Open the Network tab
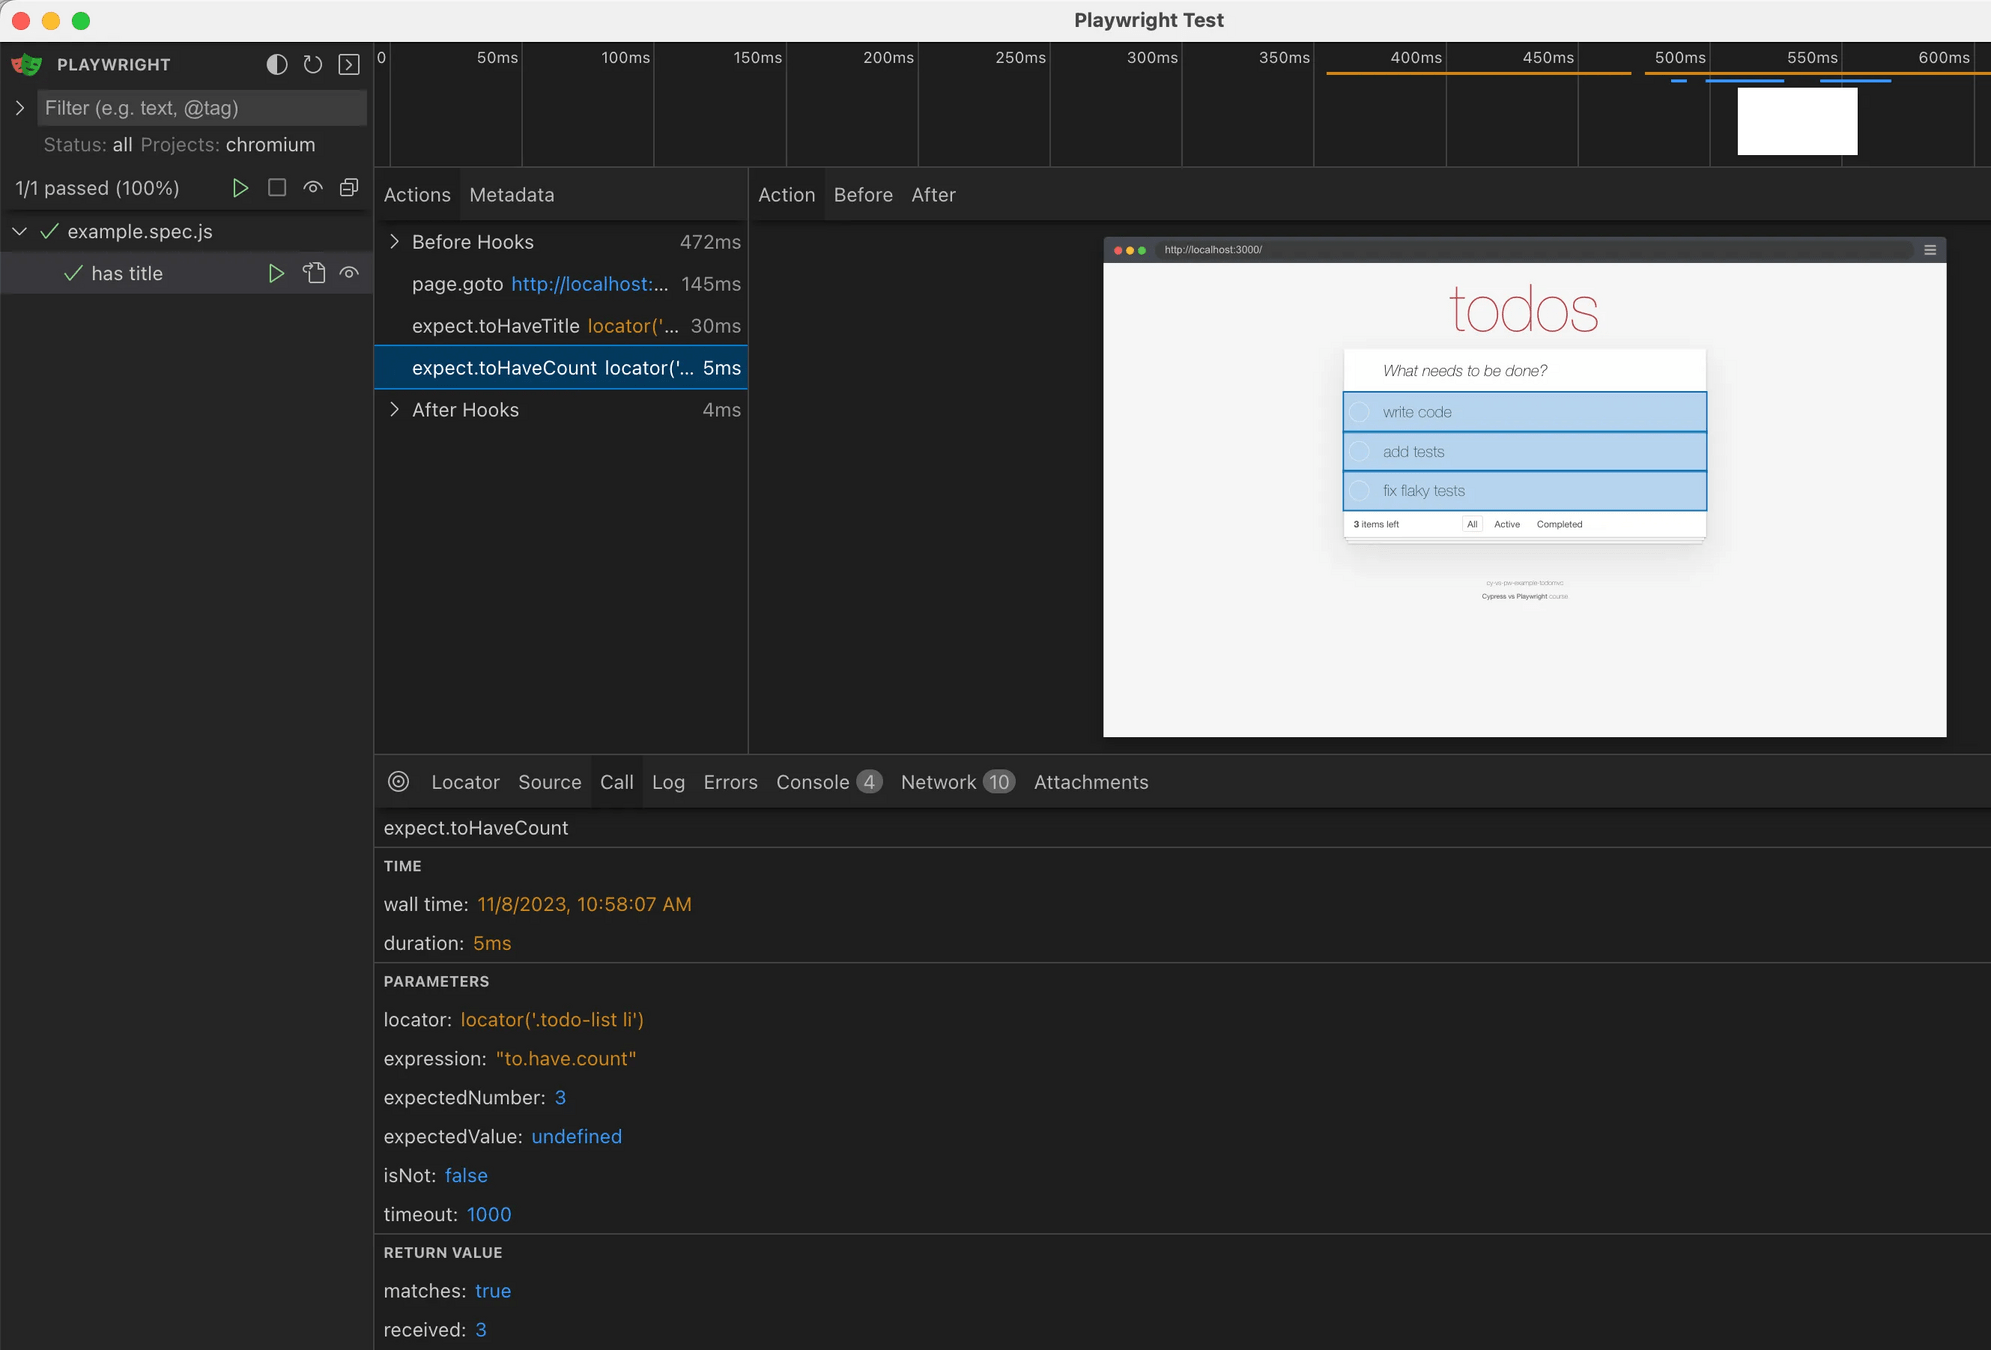Screen dimensions: 1991x1350 click(x=938, y=782)
